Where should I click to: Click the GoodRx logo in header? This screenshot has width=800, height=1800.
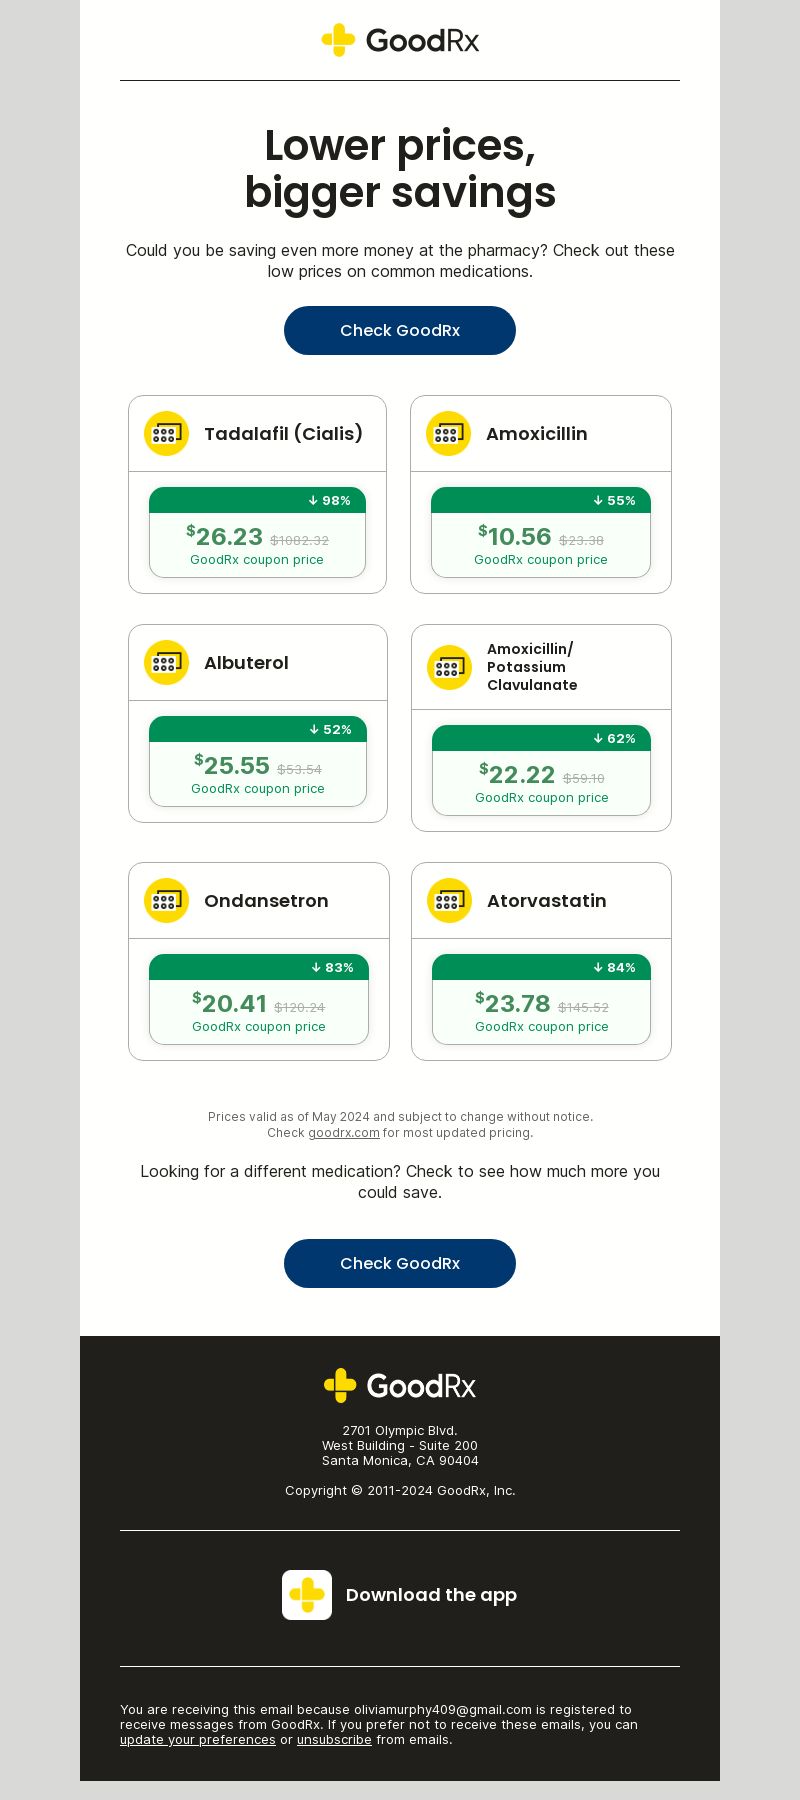click(x=400, y=40)
